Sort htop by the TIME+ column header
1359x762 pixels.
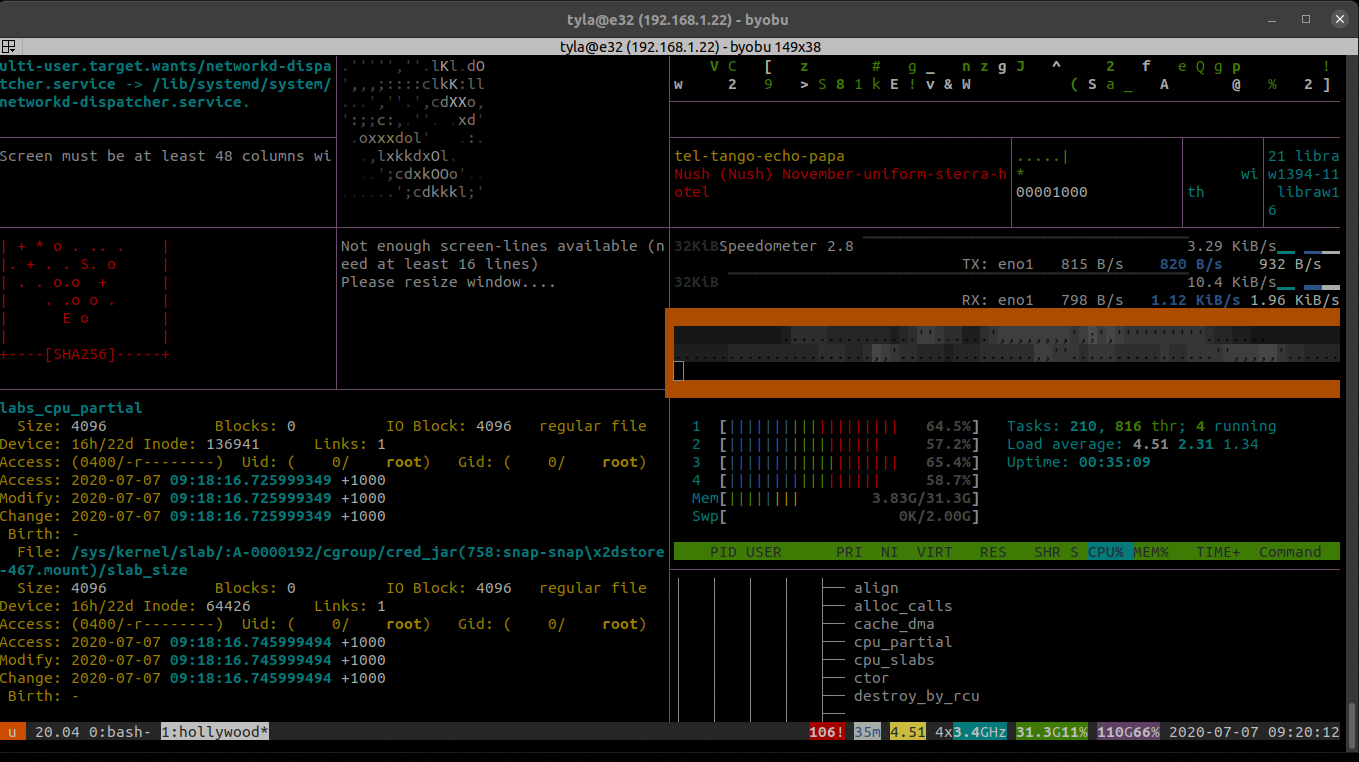click(1218, 552)
